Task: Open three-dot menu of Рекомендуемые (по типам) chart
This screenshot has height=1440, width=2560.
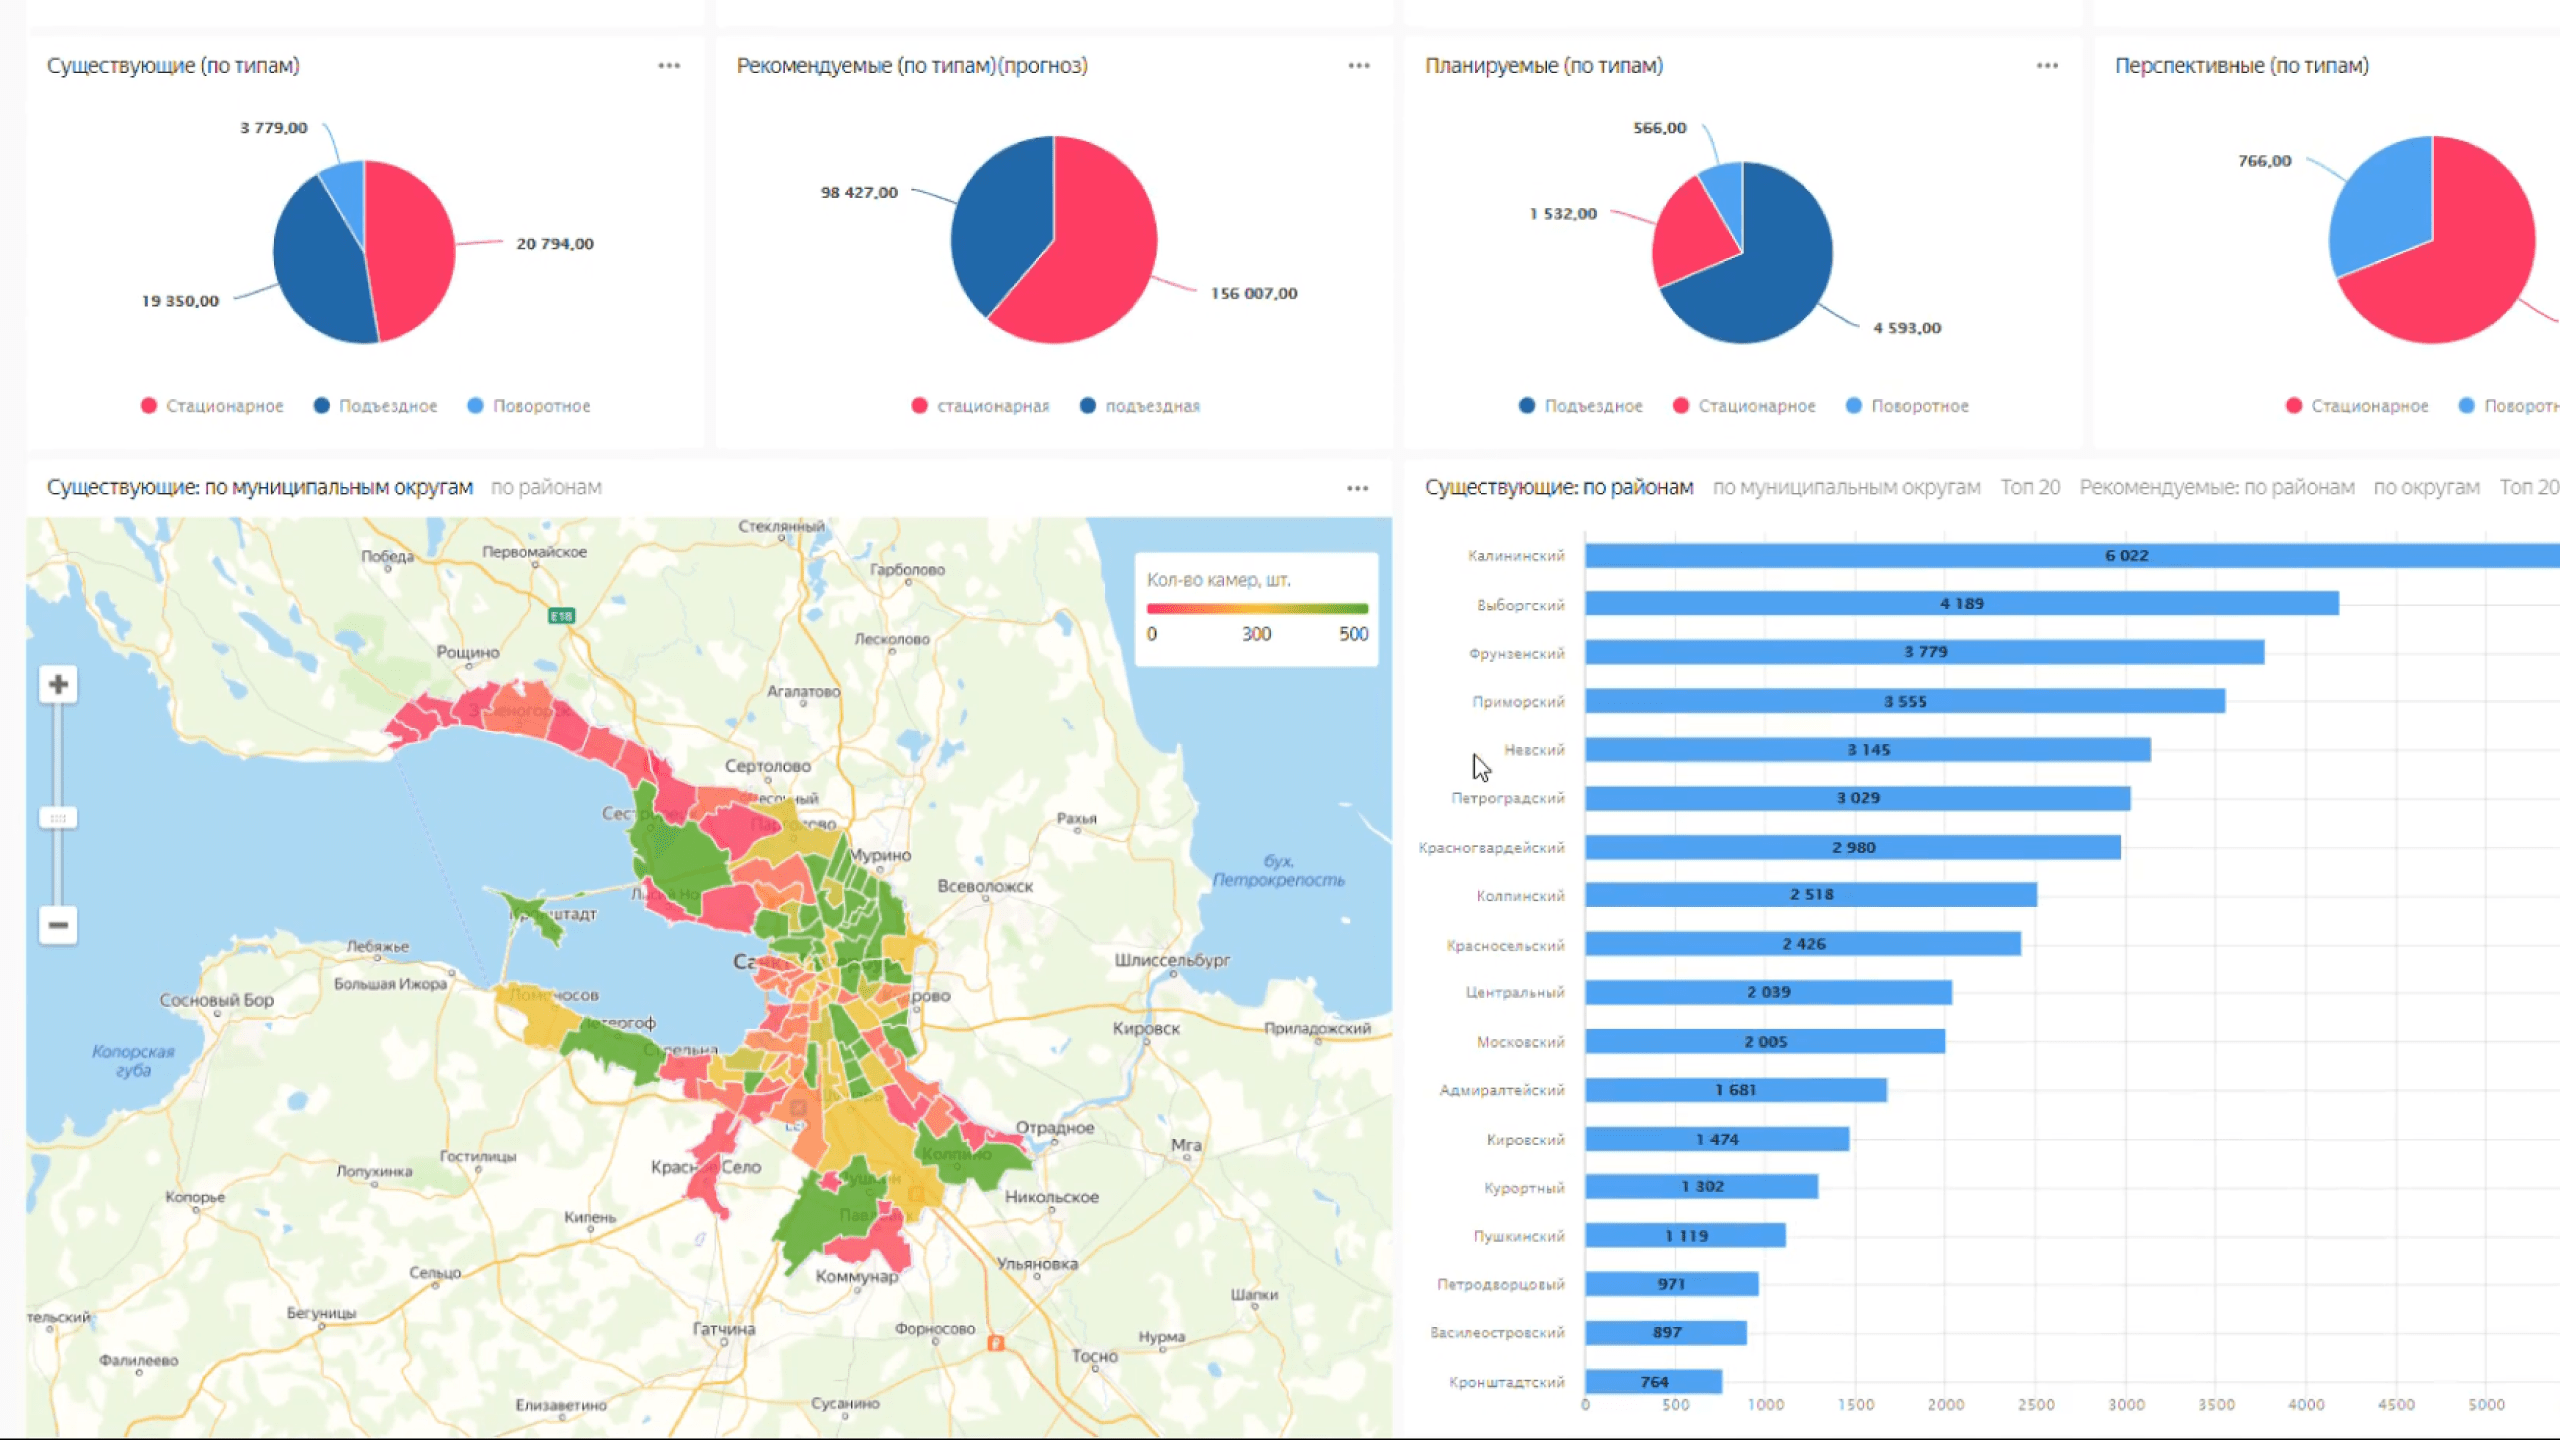Action: tap(1358, 66)
